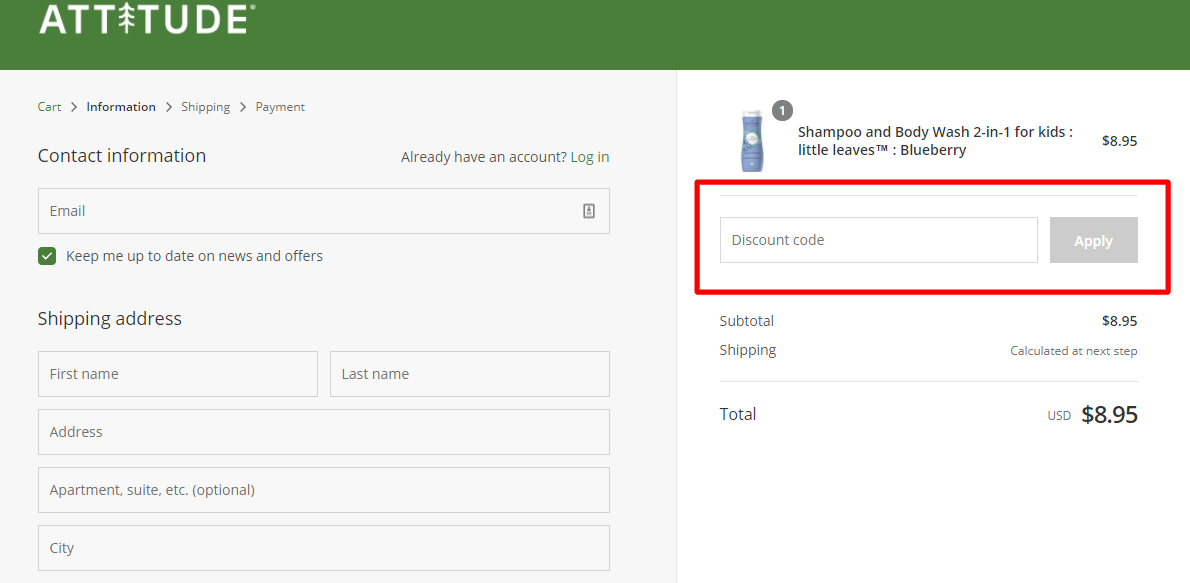Click the Already have an account text

coord(483,157)
